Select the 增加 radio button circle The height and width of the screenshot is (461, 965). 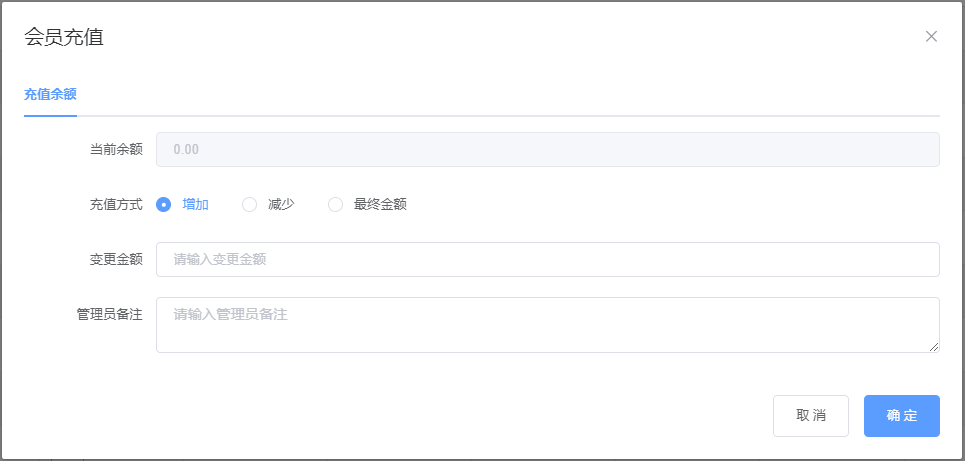click(x=164, y=205)
